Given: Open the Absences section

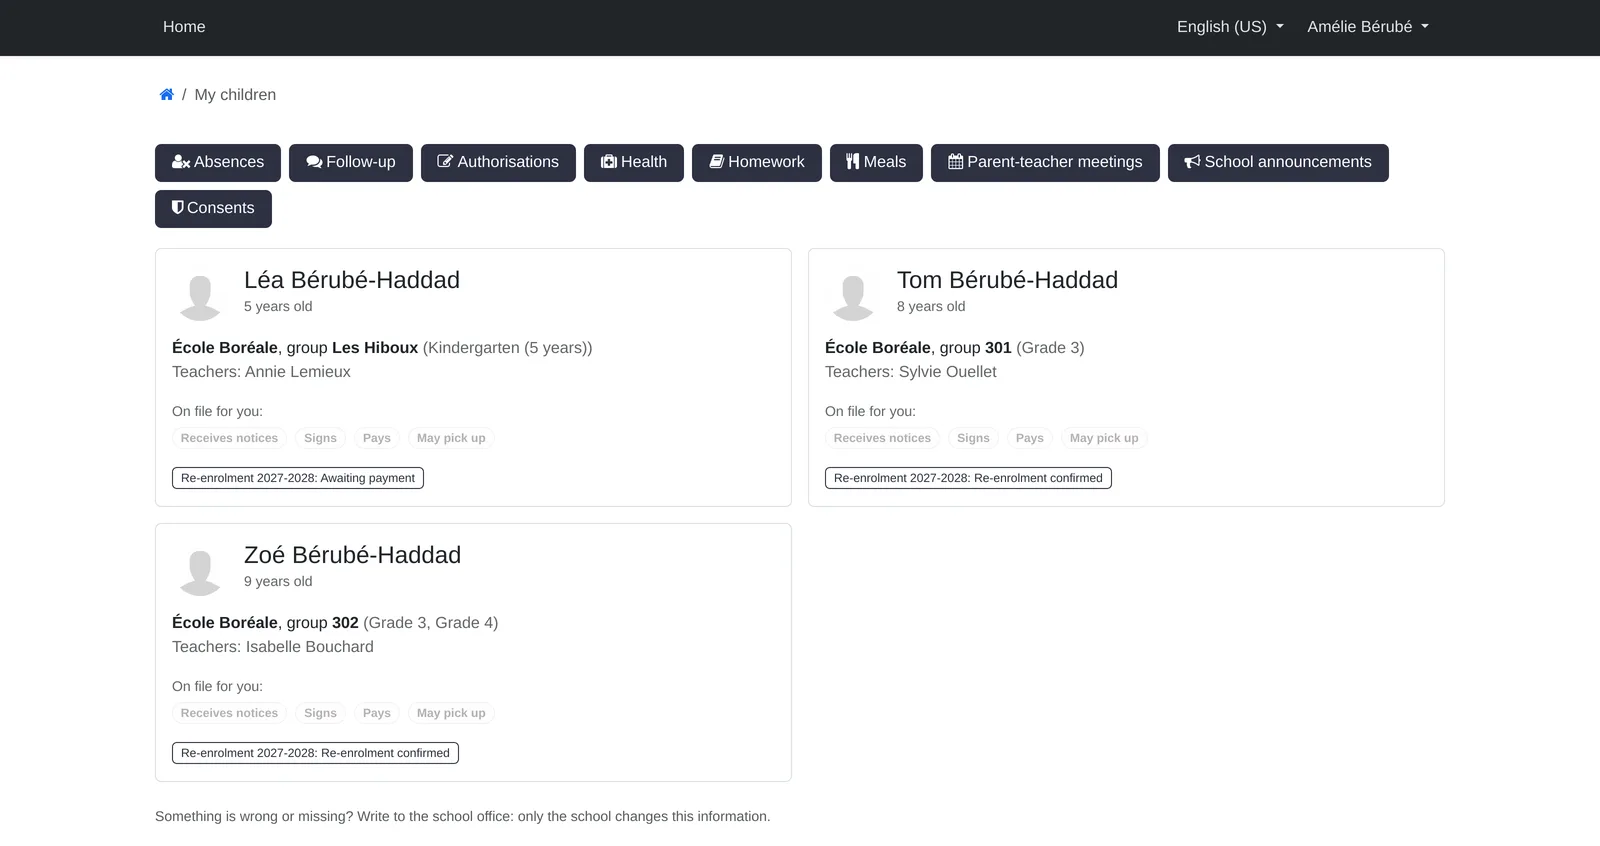Looking at the screenshot, I should [218, 163].
